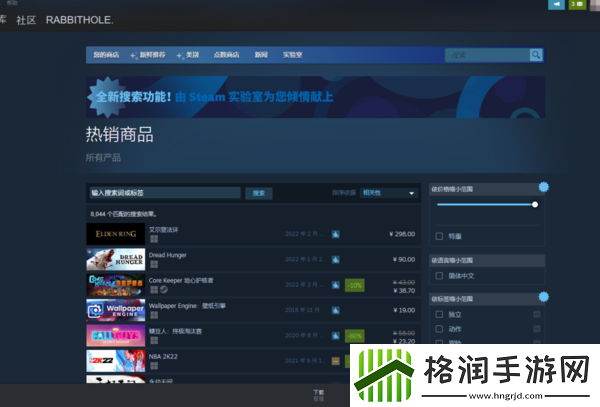Image resolution: width=600 pixels, height=407 pixels.
Task: Open the Dread Hunger game title link
Action: [168, 255]
